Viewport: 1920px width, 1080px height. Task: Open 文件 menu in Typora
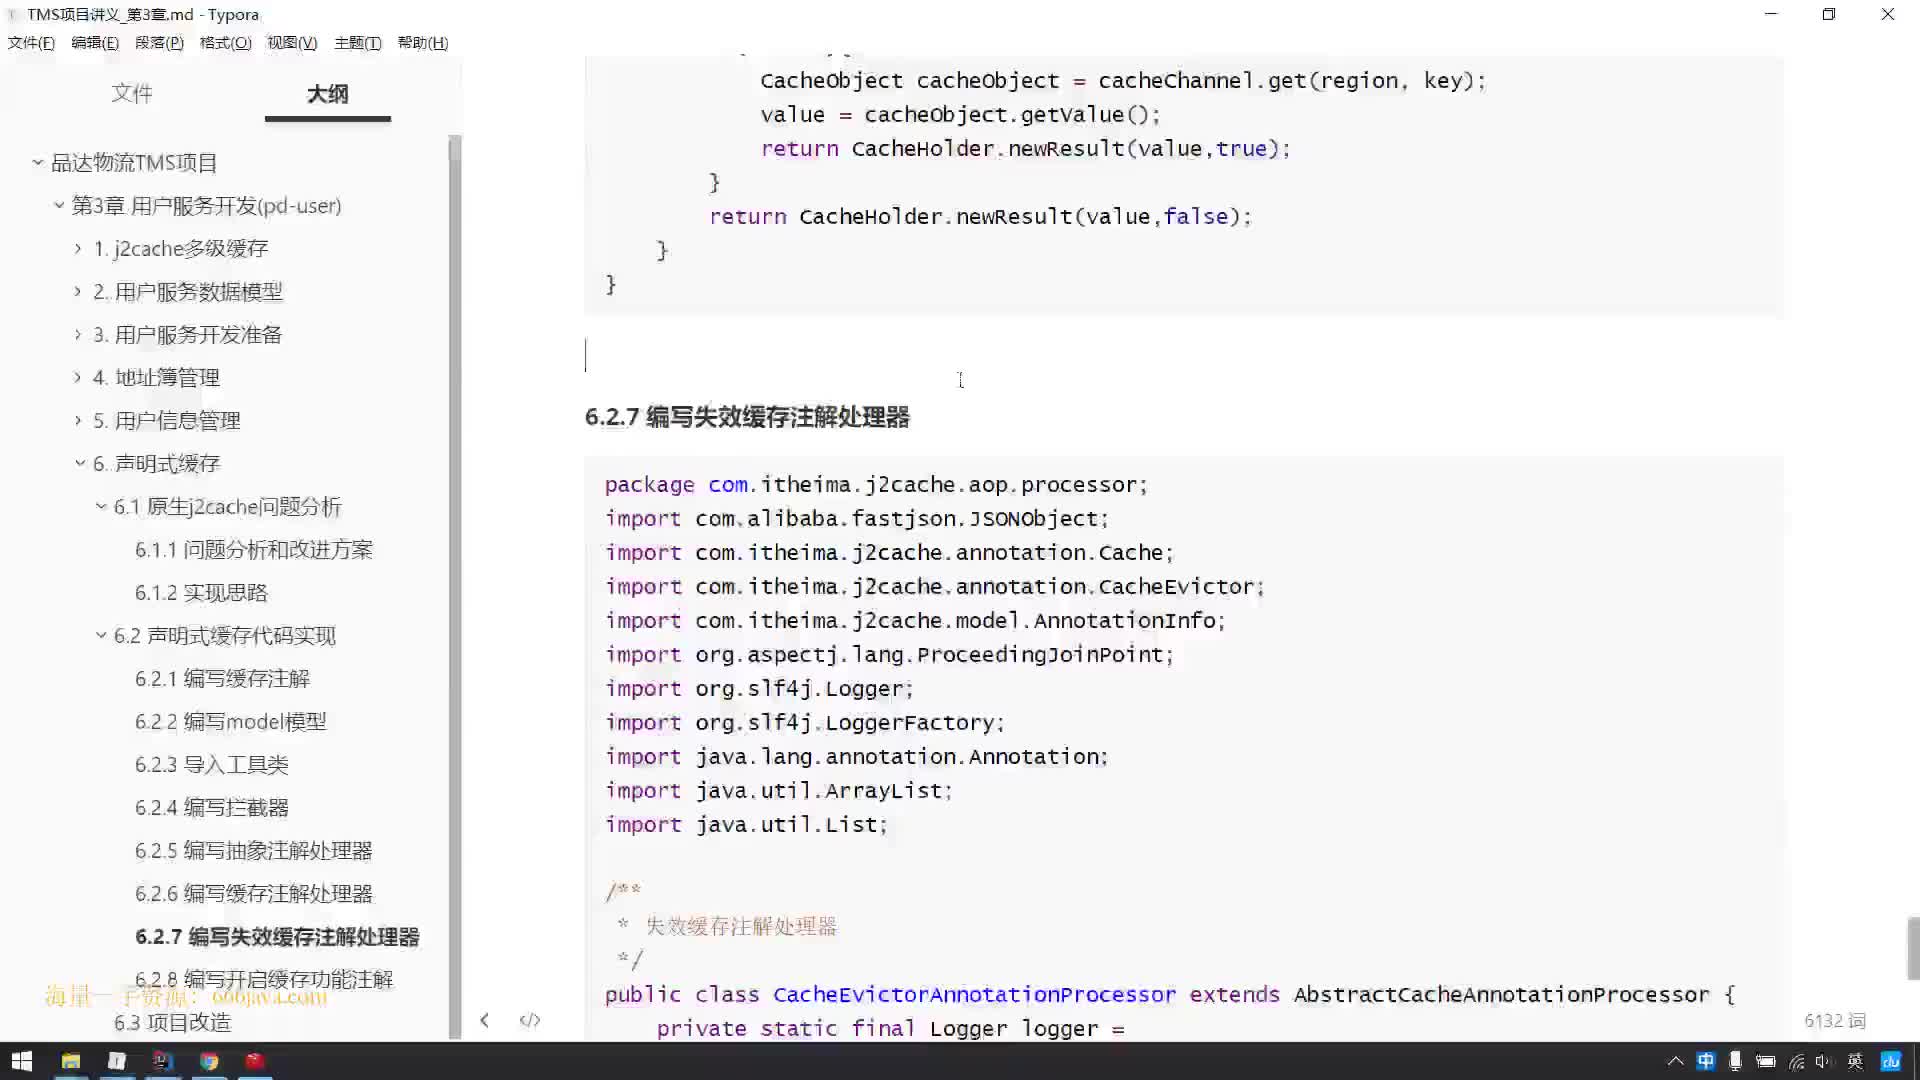(29, 42)
